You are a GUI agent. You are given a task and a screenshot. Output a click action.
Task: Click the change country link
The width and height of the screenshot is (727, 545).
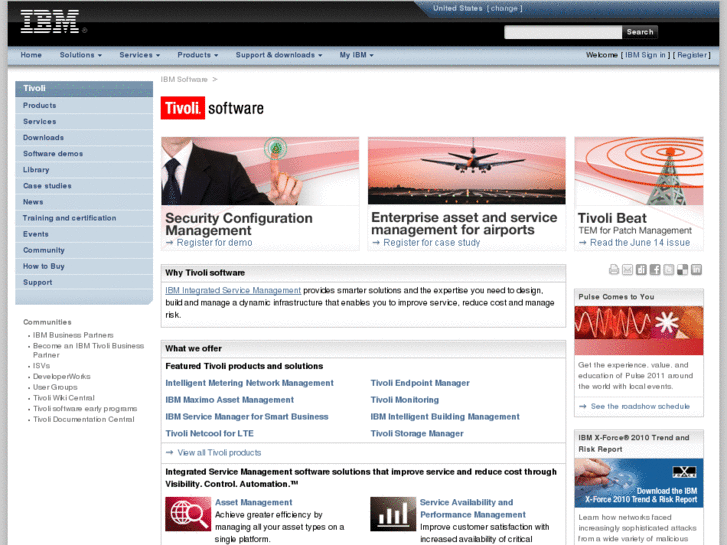pyautogui.click(x=504, y=8)
